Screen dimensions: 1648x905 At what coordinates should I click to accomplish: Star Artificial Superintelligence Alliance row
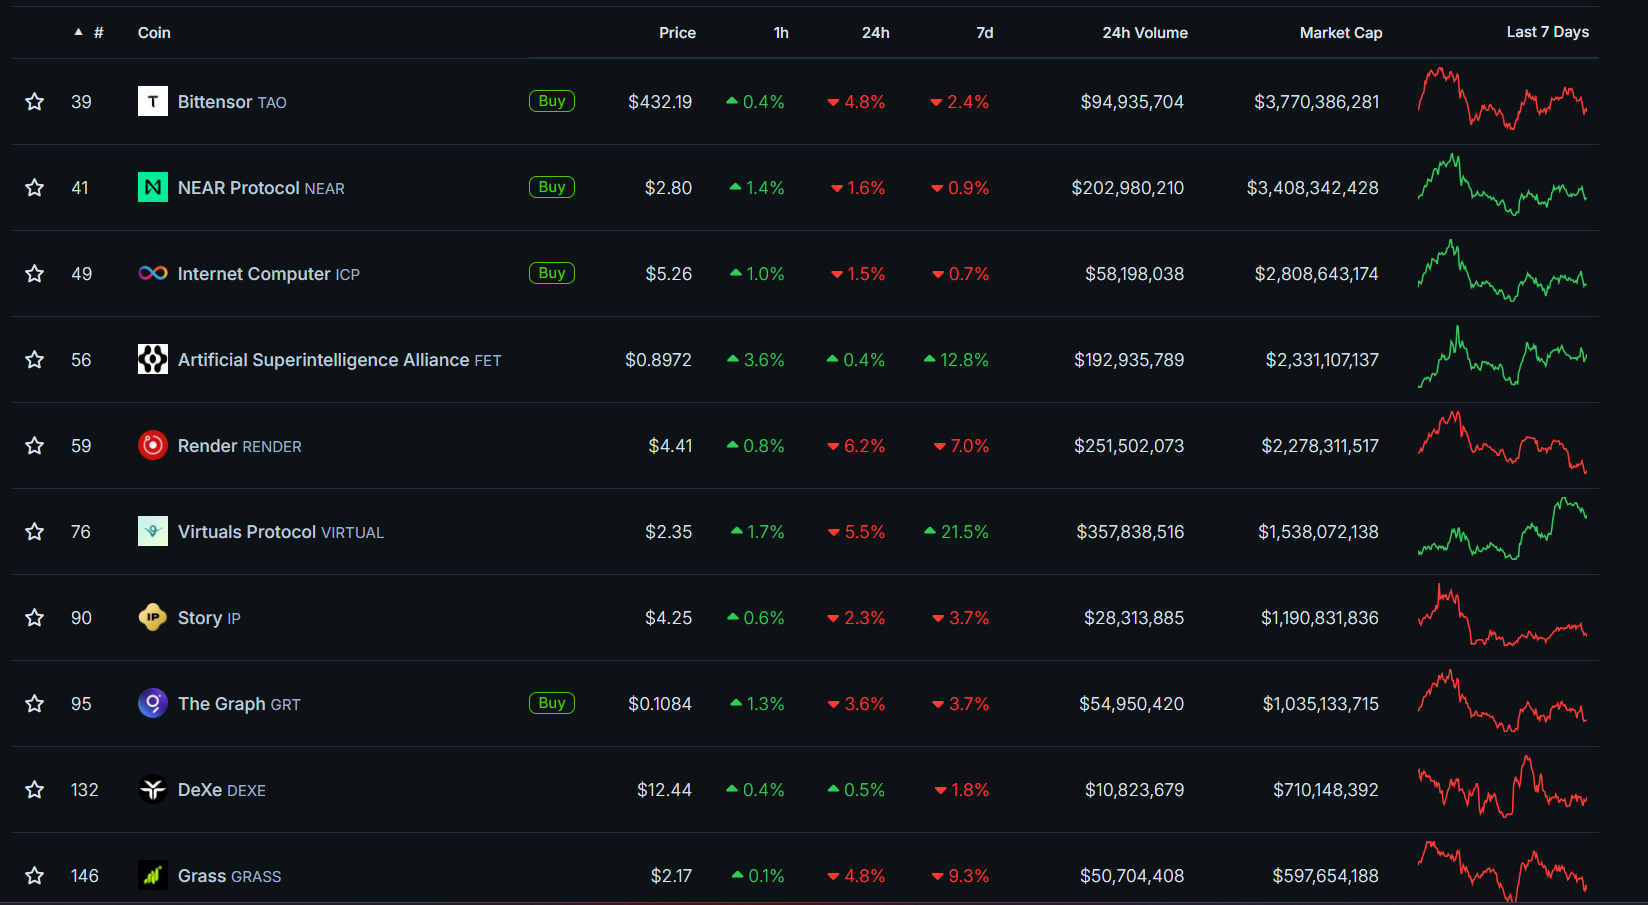click(34, 360)
